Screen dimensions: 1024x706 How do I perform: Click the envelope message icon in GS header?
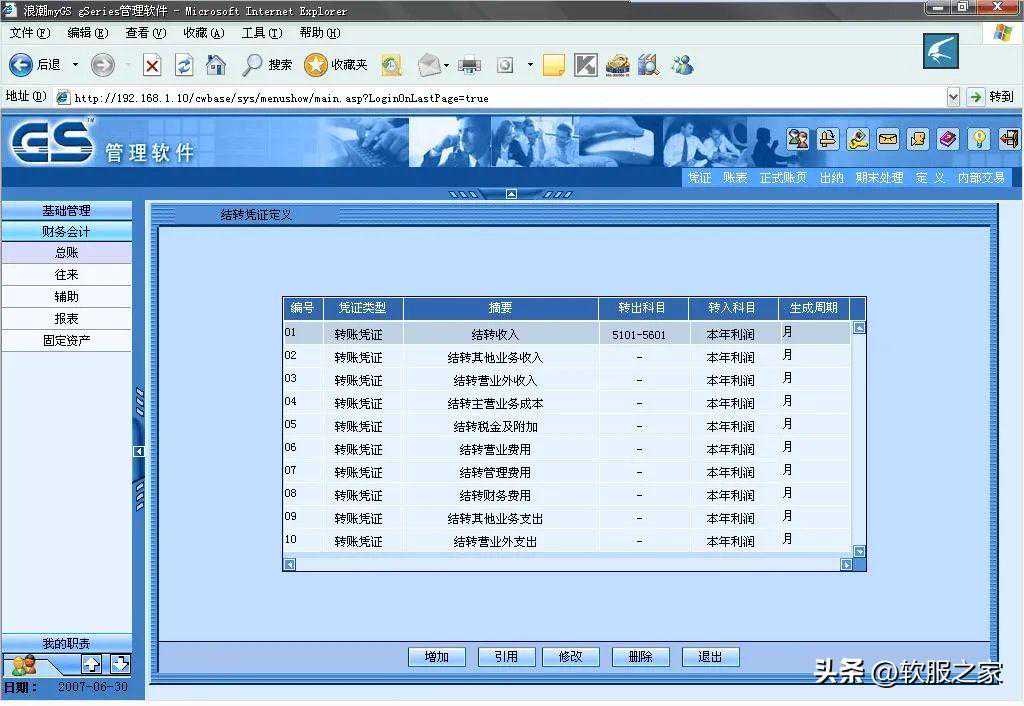[x=887, y=139]
